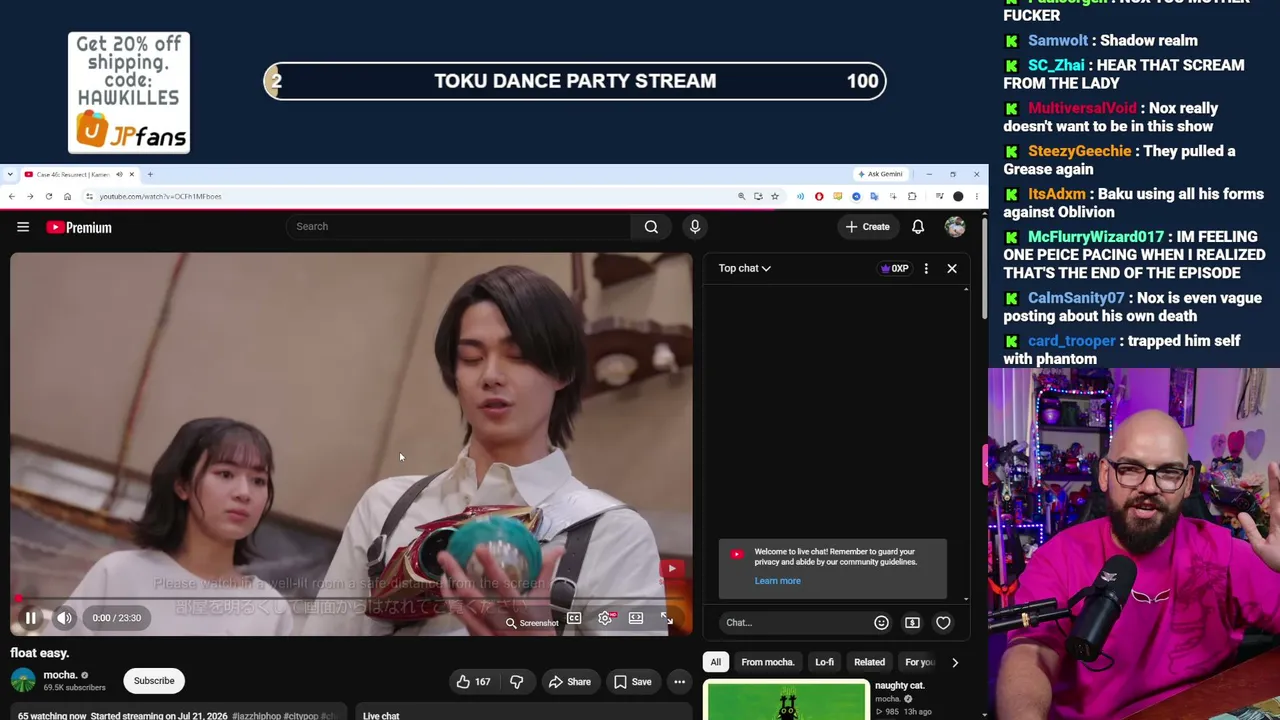
Task: Expand the tab search dropdown arrow
Action: point(10,175)
